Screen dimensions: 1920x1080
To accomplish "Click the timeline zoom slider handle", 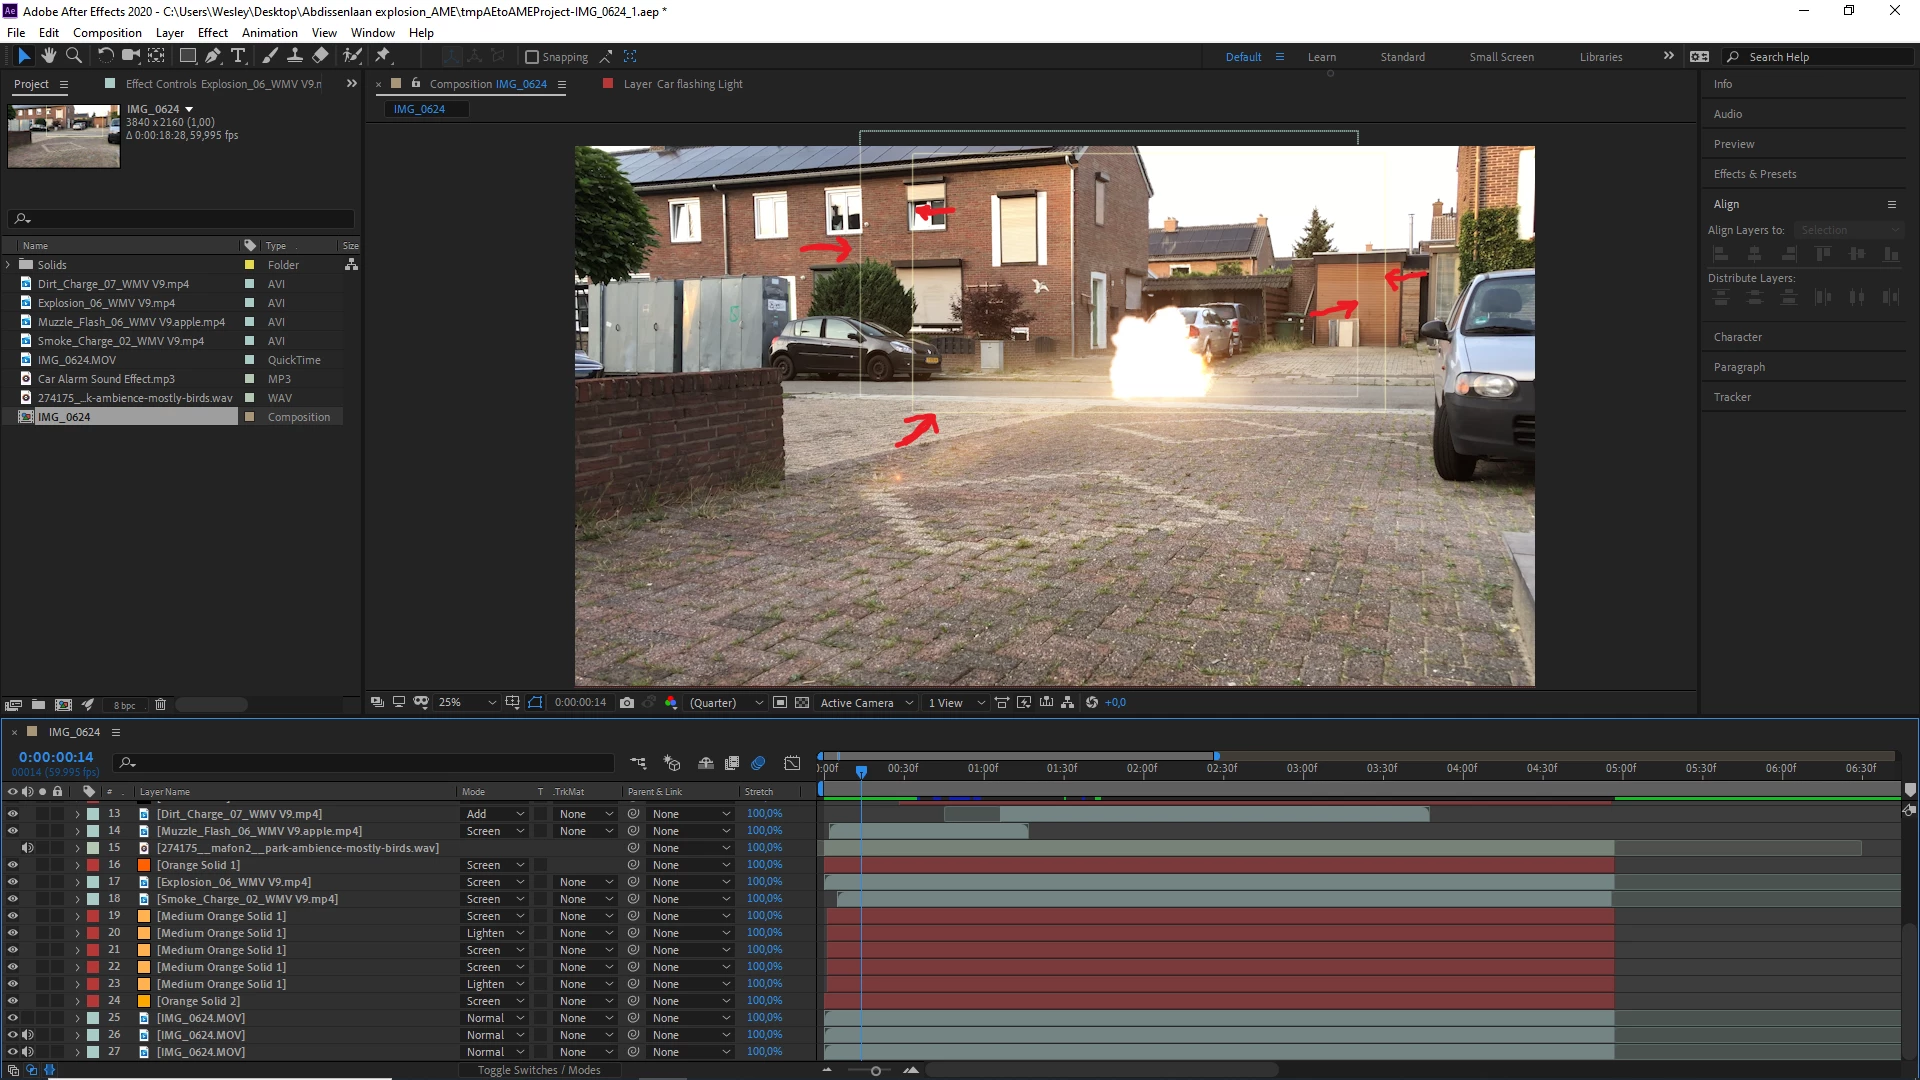I will pyautogui.click(x=876, y=1071).
